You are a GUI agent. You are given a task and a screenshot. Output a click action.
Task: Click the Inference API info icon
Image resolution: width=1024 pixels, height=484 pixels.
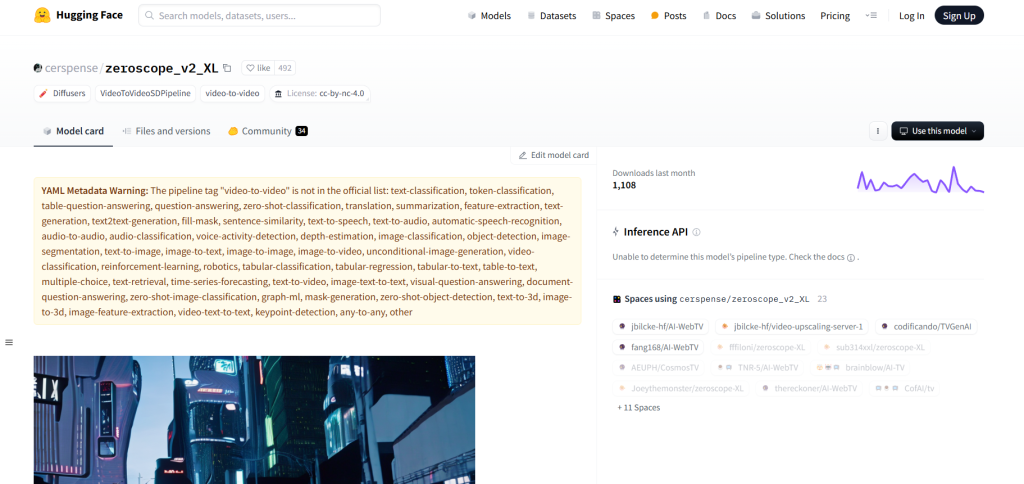pyautogui.click(x=697, y=232)
